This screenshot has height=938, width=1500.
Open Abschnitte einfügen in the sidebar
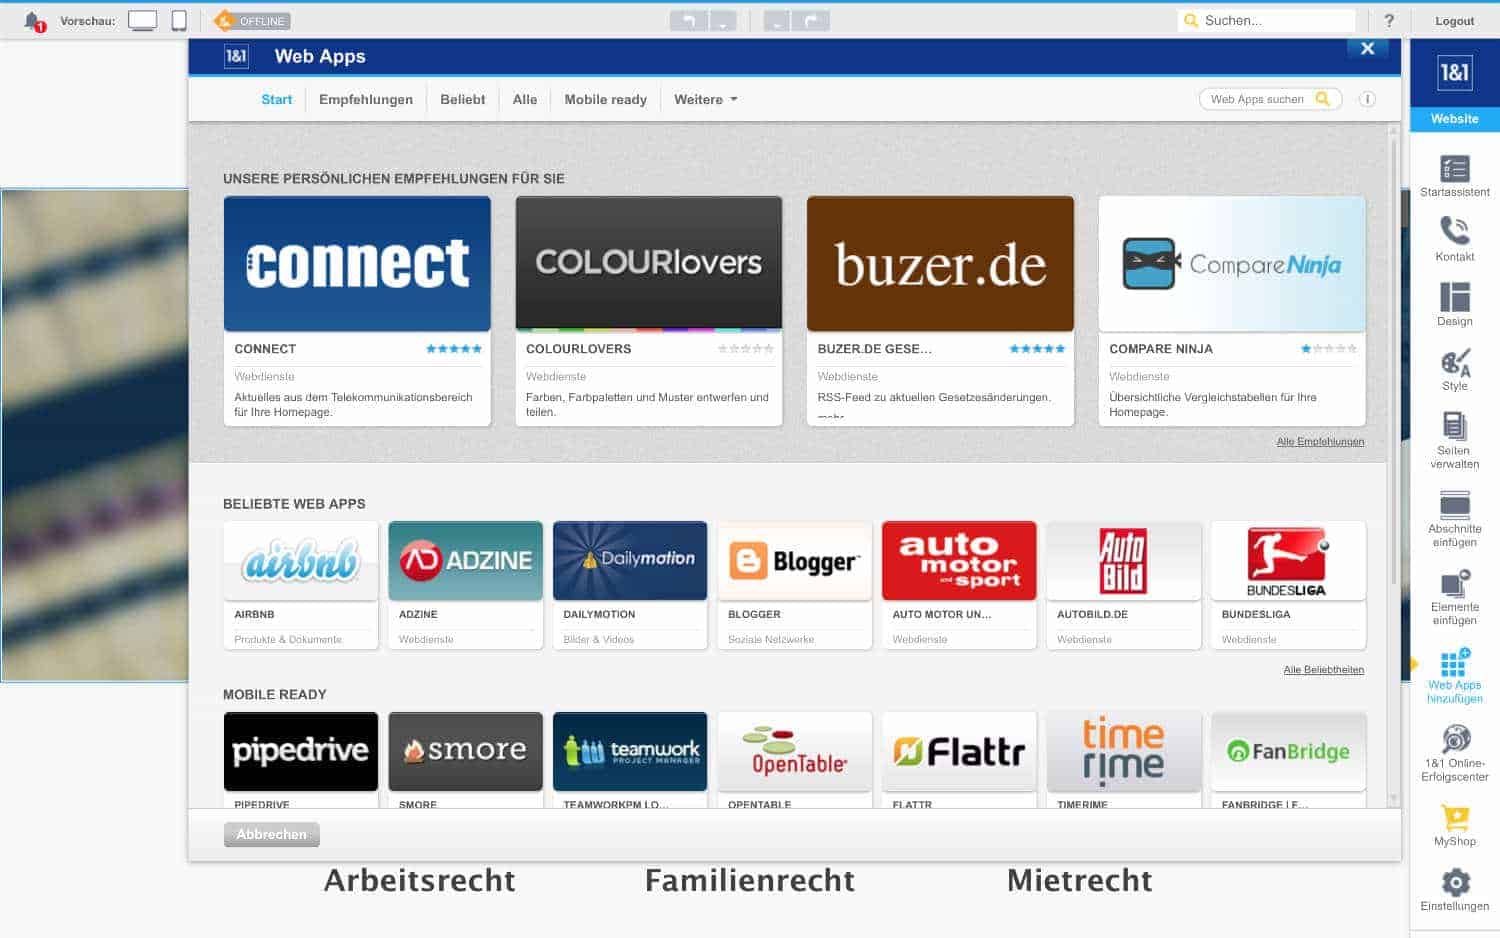click(1454, 518)
